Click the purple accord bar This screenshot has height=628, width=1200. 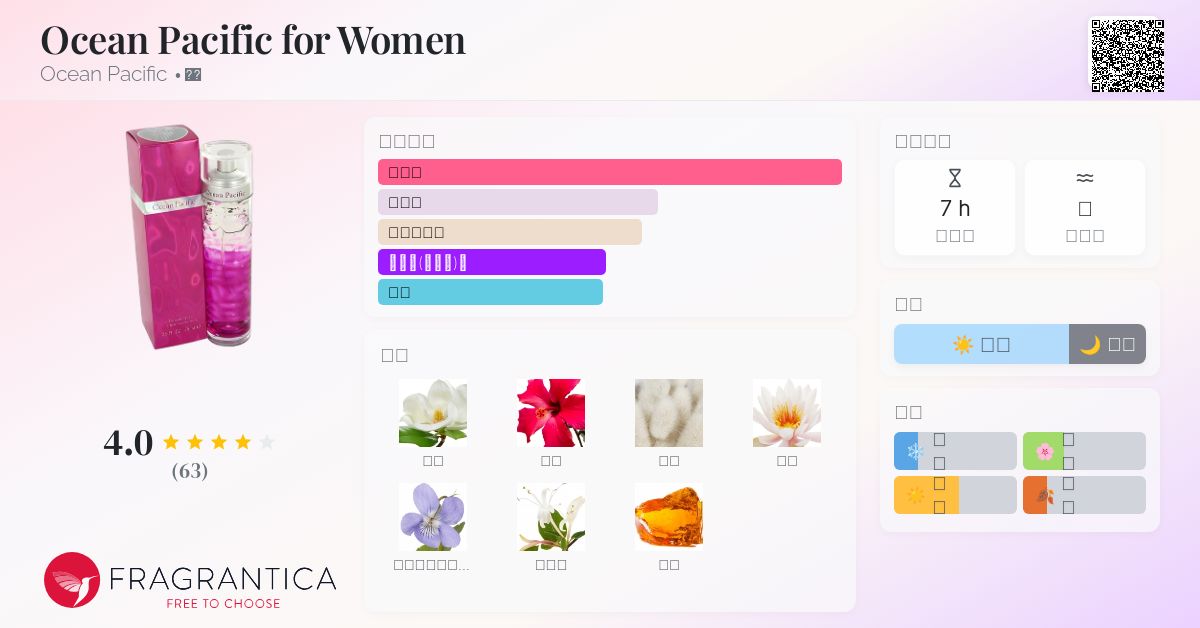(491, 262)
